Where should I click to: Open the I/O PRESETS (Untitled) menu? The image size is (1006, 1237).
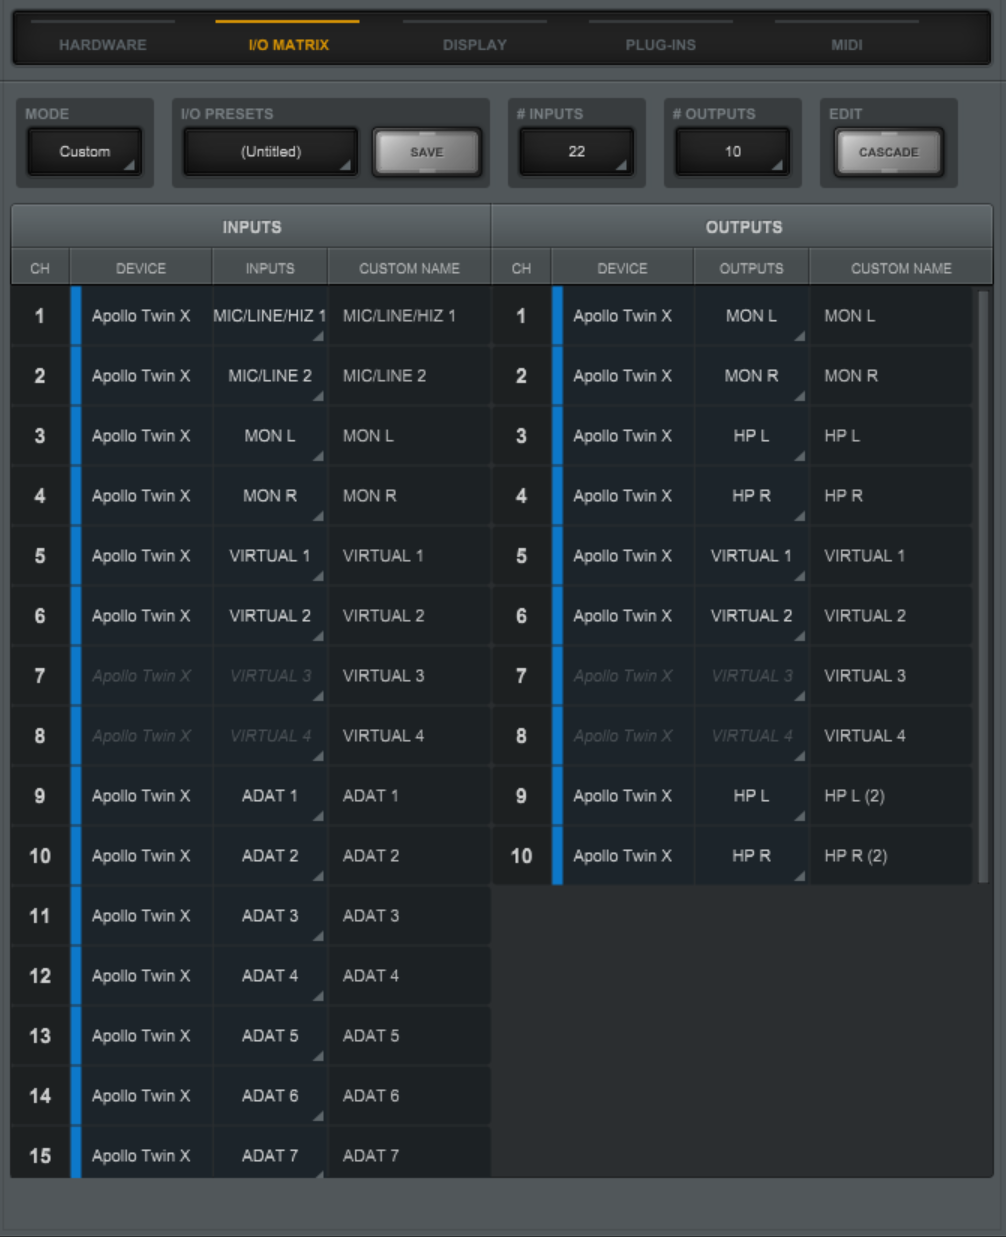pos(271,152)
